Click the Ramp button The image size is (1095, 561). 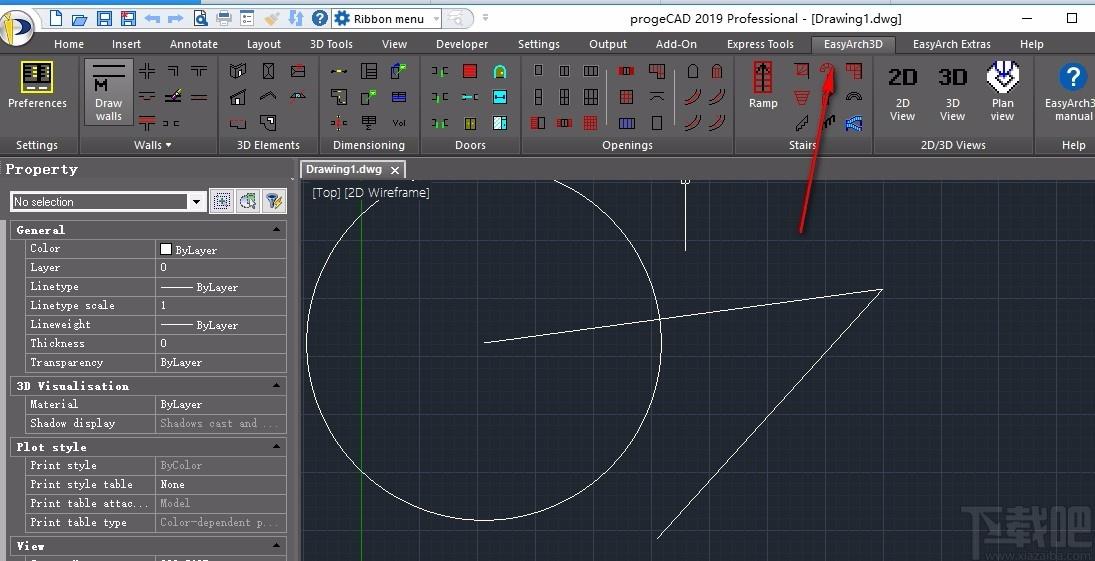click(x=763, y=85)
